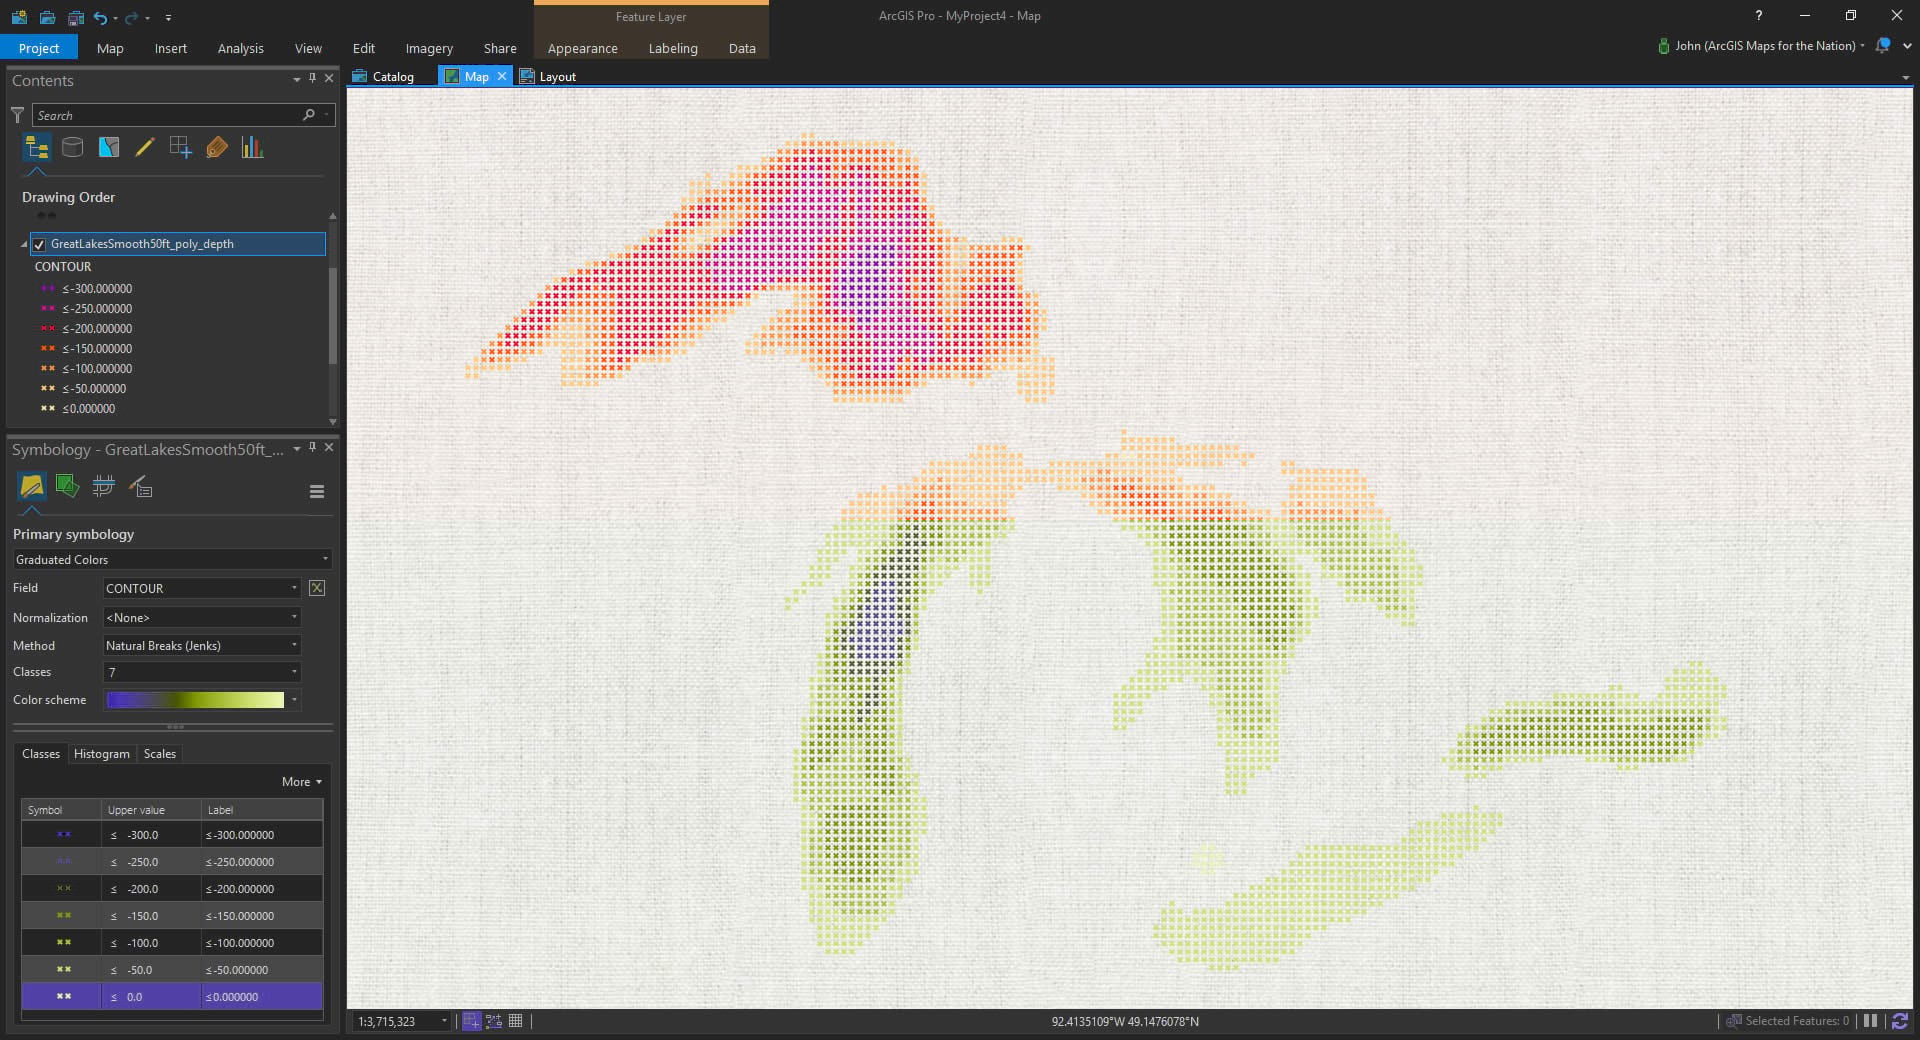Toggle visibility of GreatLakesSmooth50ft_poly_depth layer checkbox
Image resolution: width=1920 pixels, height=1040 pixels.
[x=39, y=244]
